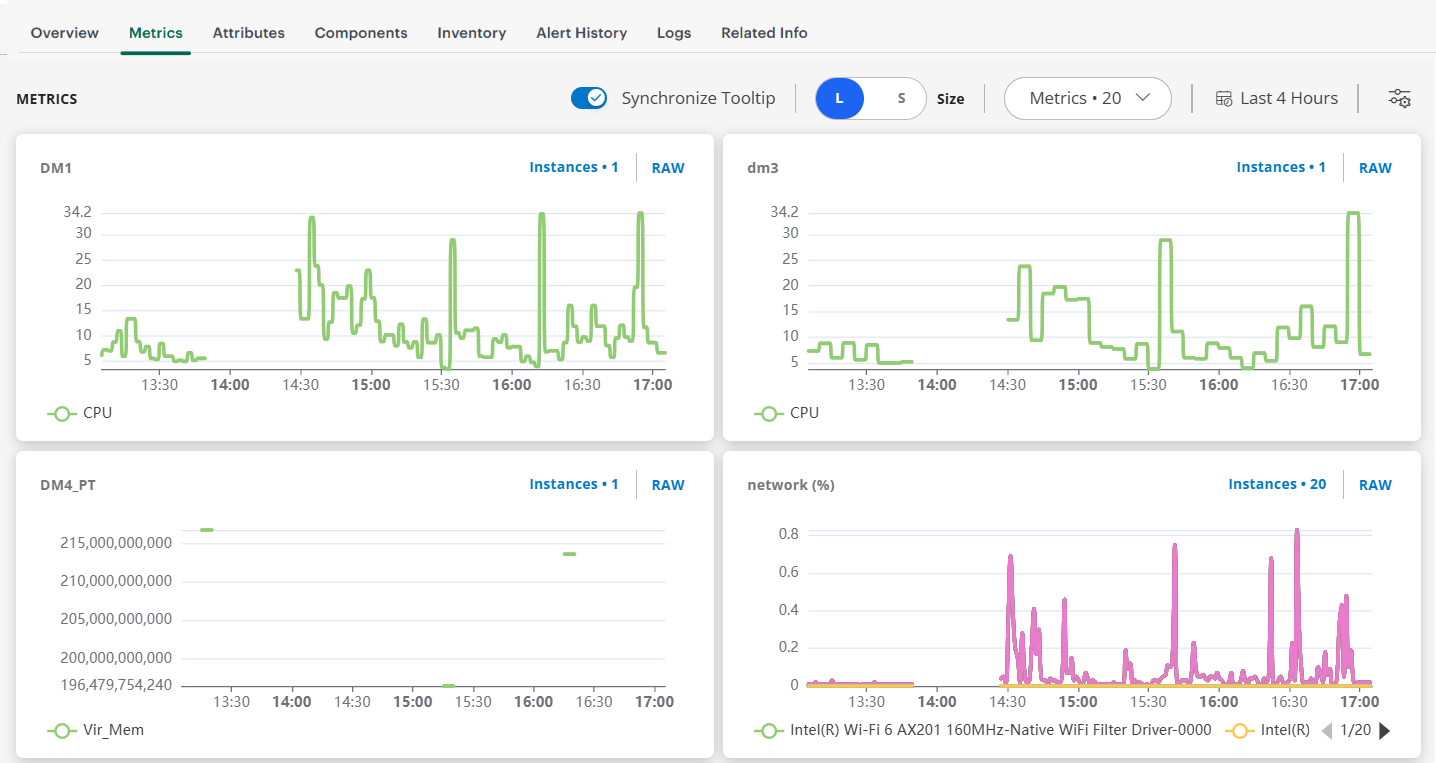Screen dimensions: 1436x763
Task: Toggle the Synchronize Tooltip switch
Action: tap(589, 98)
